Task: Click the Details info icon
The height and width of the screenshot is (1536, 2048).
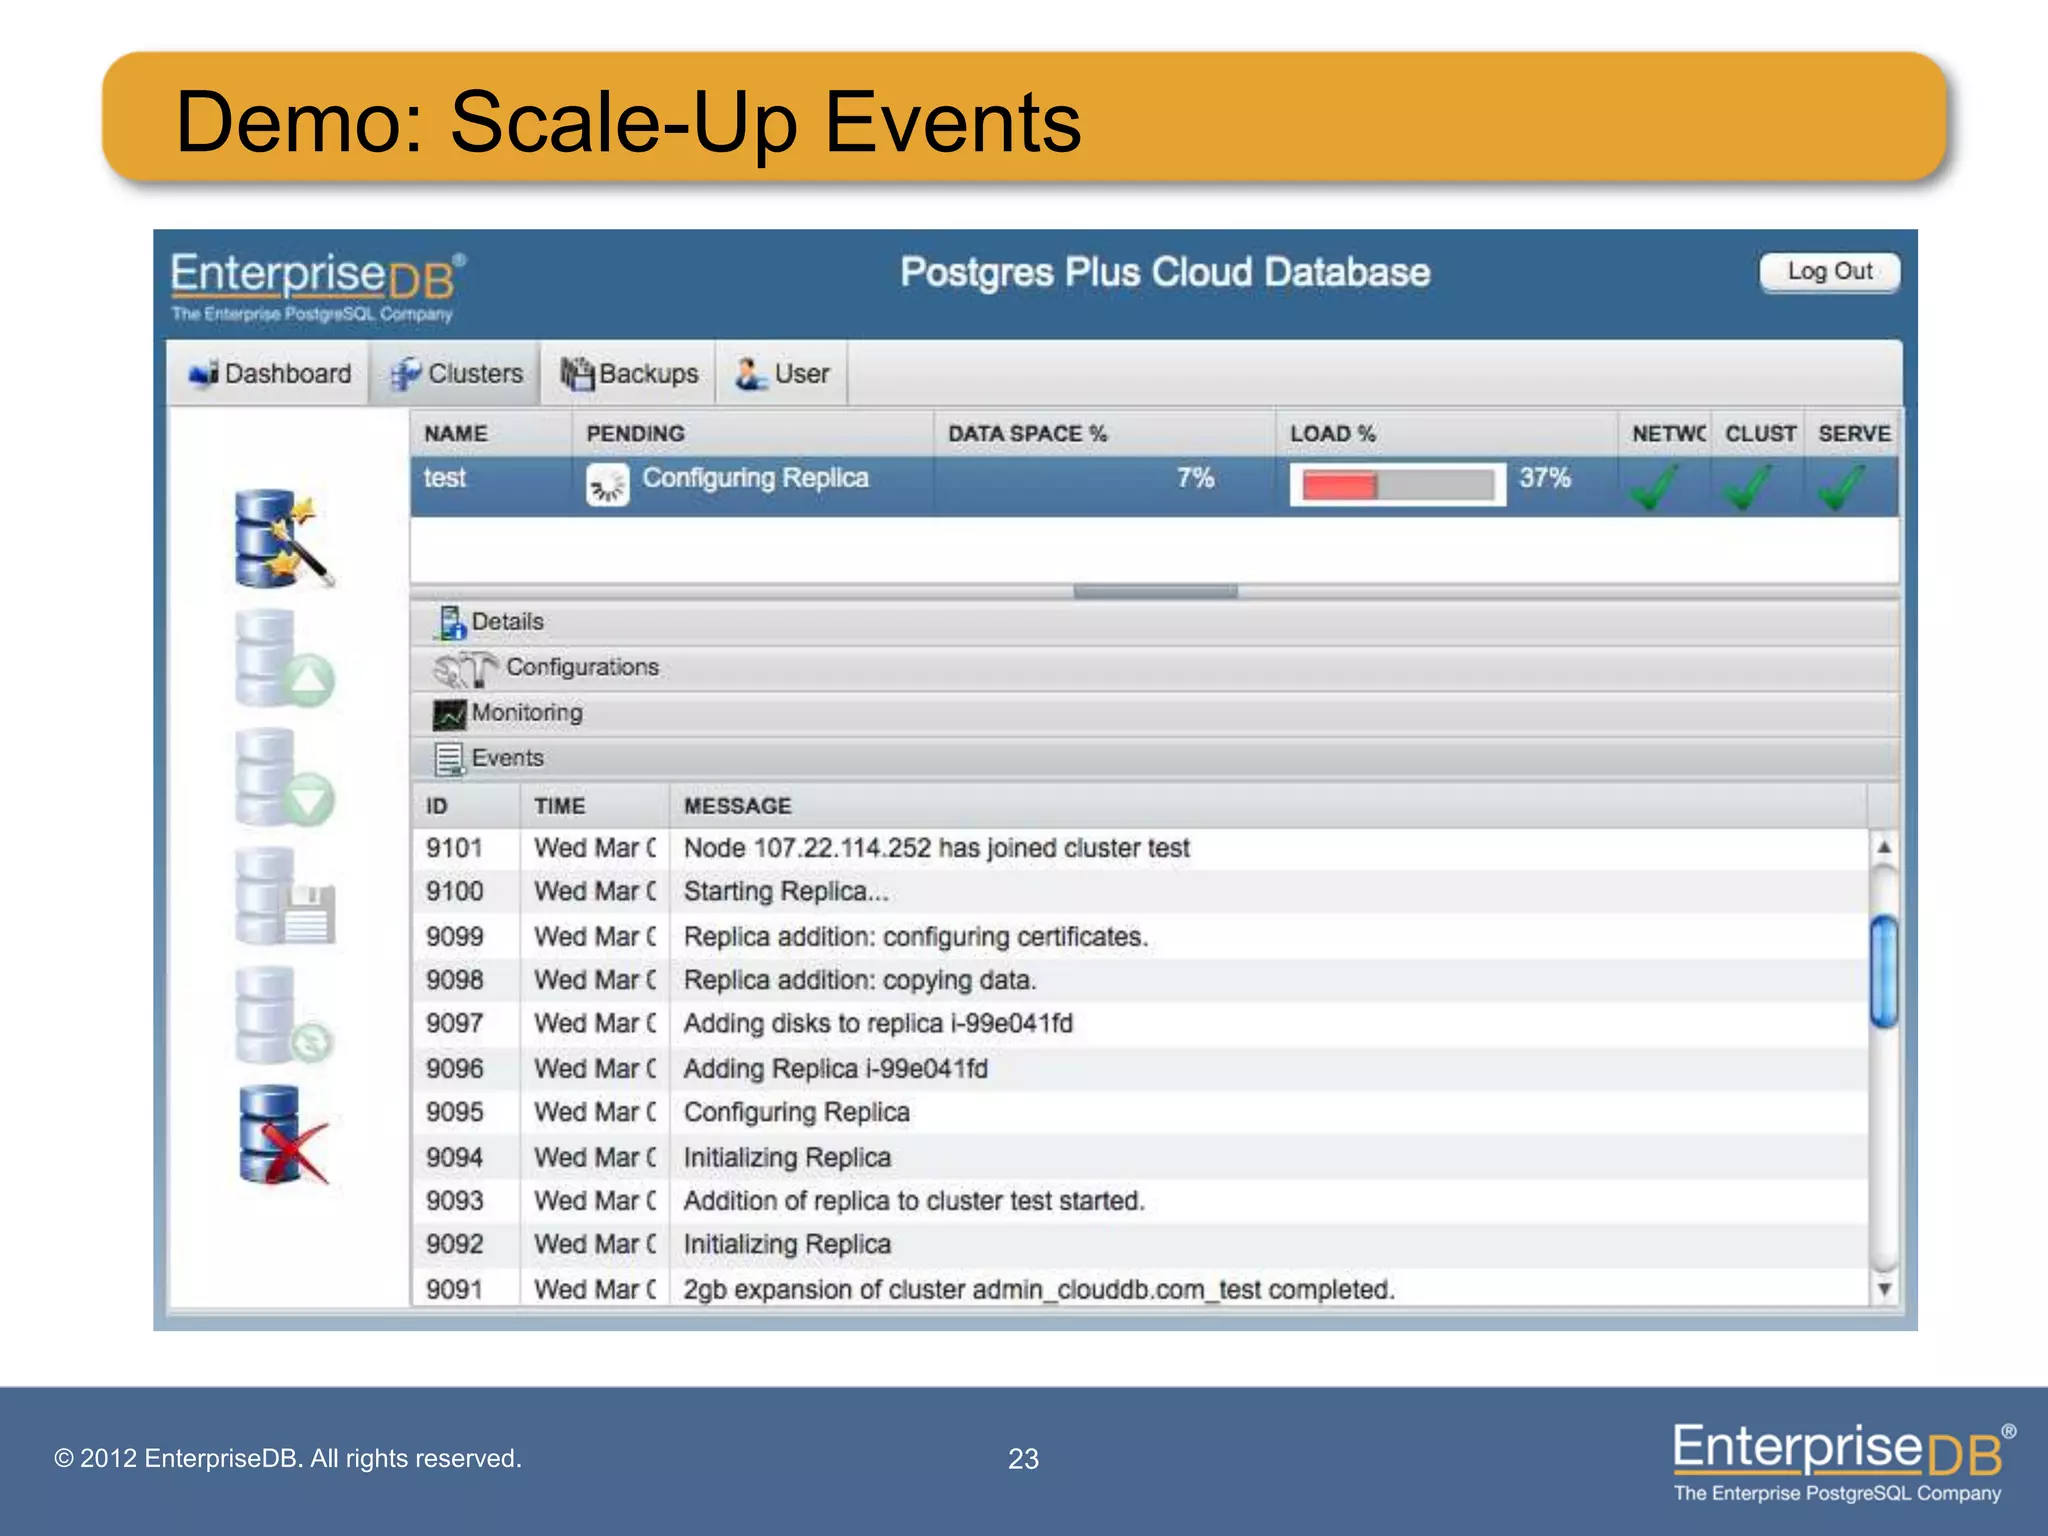Action: pos(450,622)
